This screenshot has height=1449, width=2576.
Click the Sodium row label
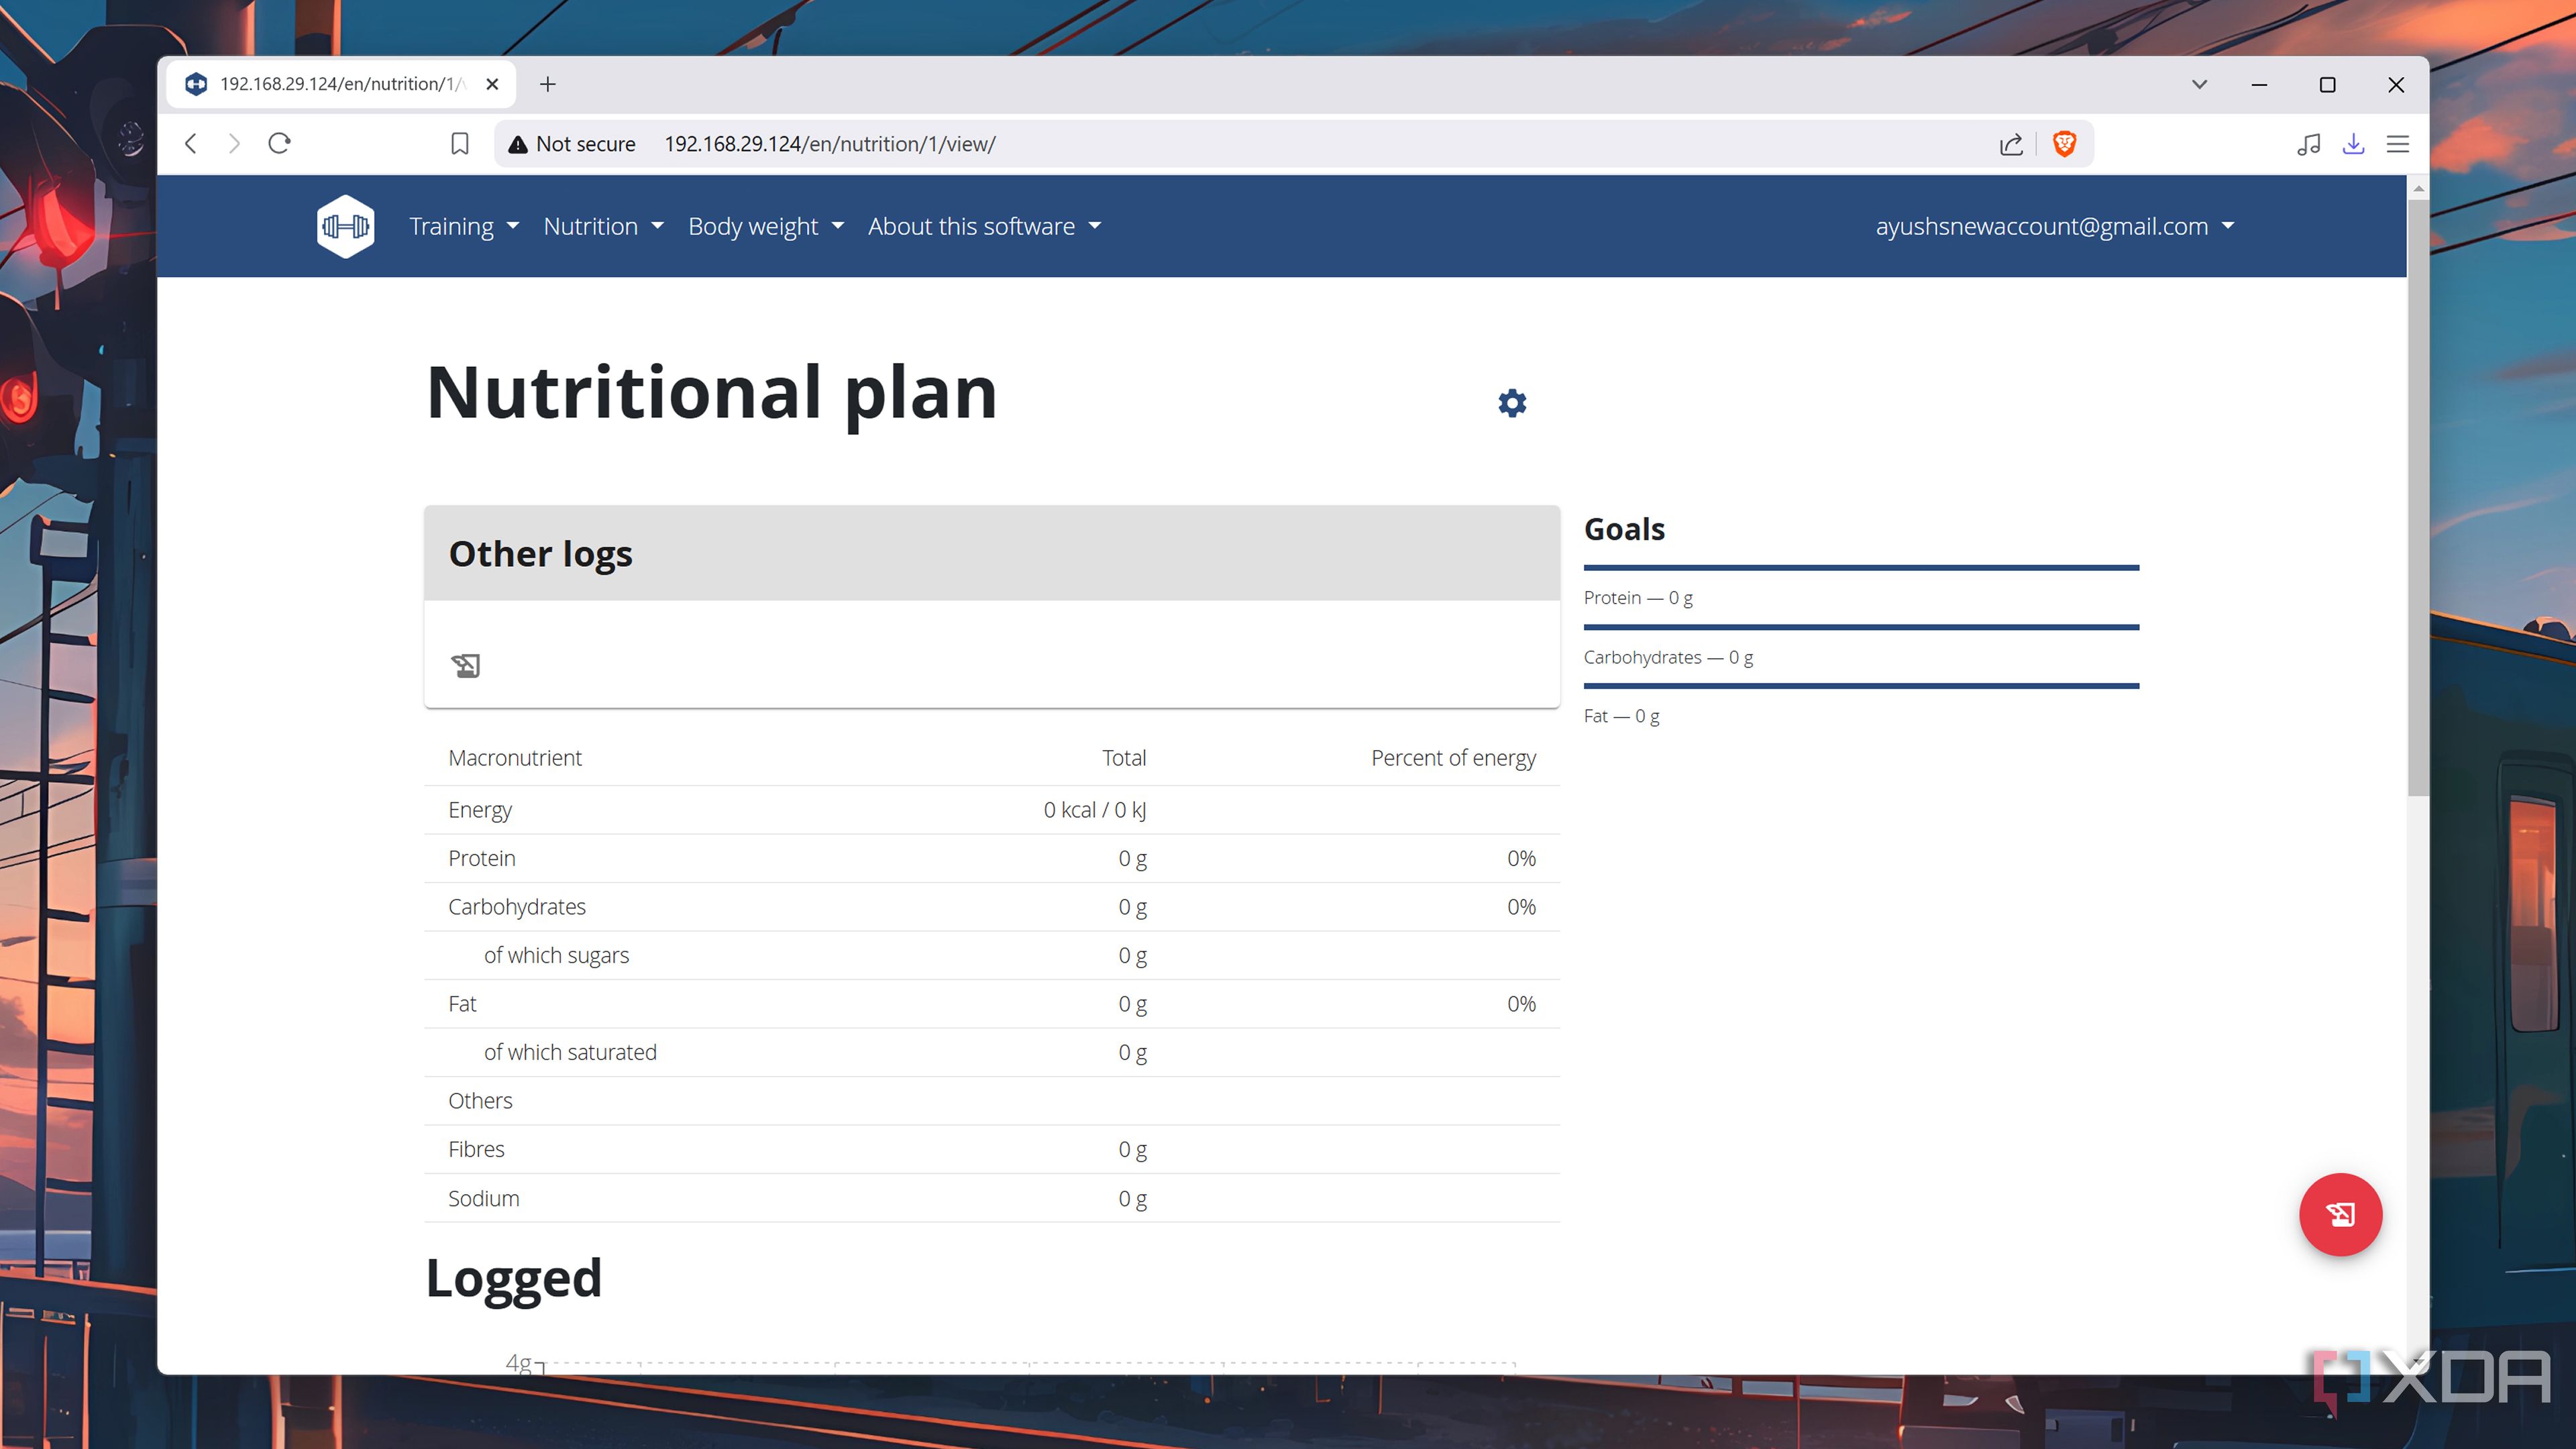(483, 1198)
